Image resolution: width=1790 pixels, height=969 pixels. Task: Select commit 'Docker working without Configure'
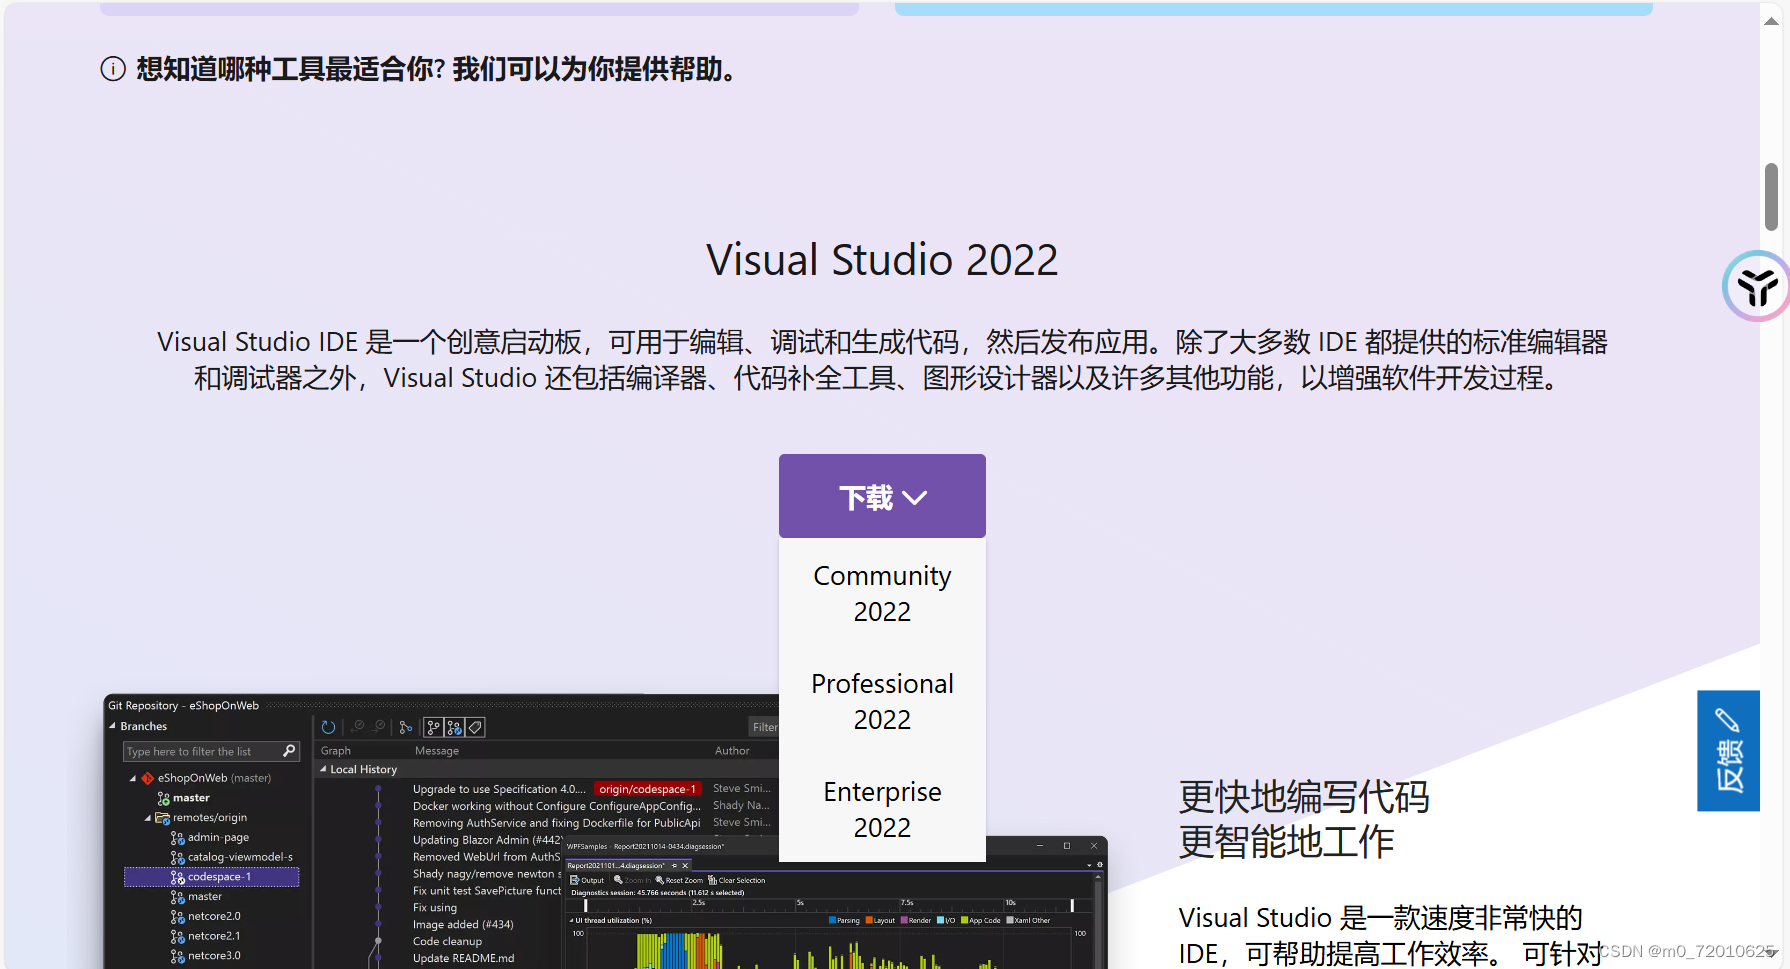556,806
